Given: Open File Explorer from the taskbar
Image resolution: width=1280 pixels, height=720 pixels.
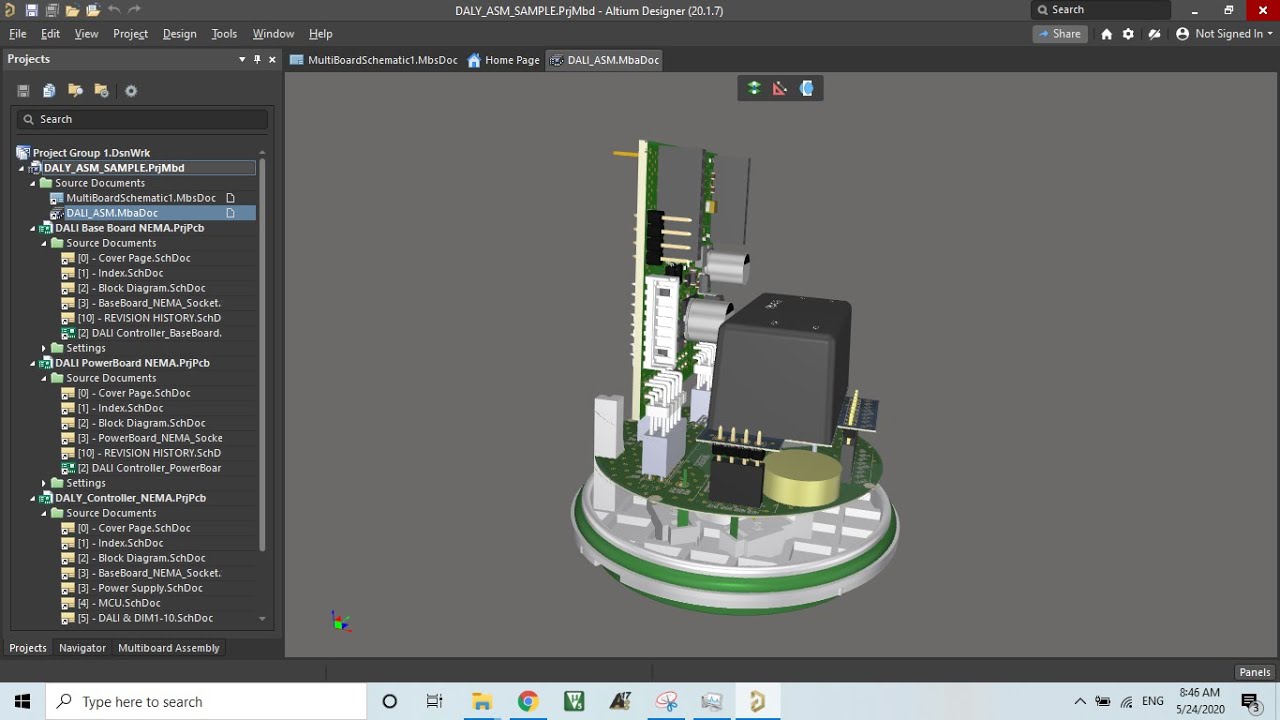Looking at the screenshot, I should [482, 701].
